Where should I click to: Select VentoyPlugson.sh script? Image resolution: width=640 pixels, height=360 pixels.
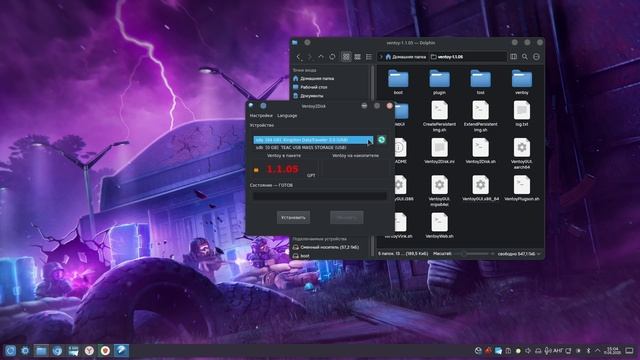522,188
